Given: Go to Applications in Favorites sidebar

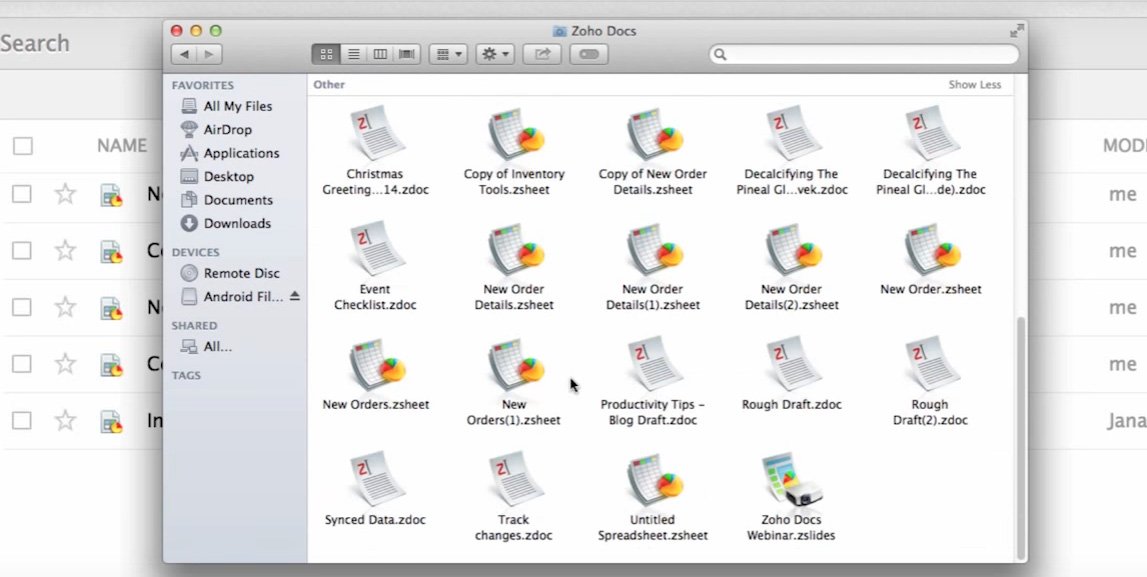Looking at the screenshot, I should 241,153.
